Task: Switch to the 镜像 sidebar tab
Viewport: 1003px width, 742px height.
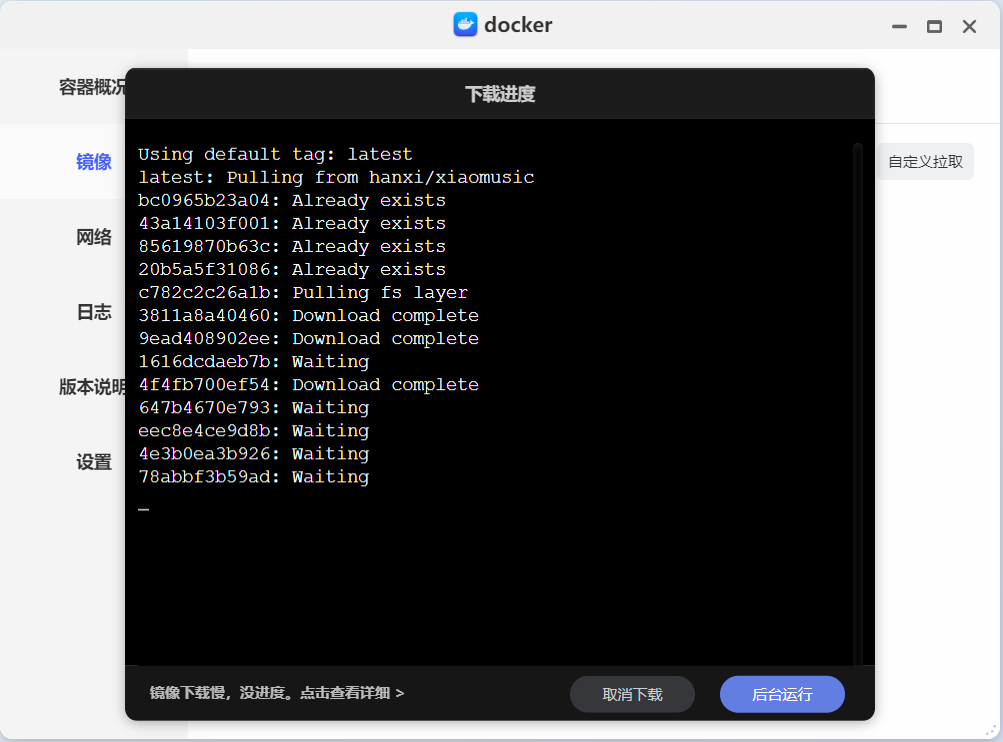Action: [94, 162]
